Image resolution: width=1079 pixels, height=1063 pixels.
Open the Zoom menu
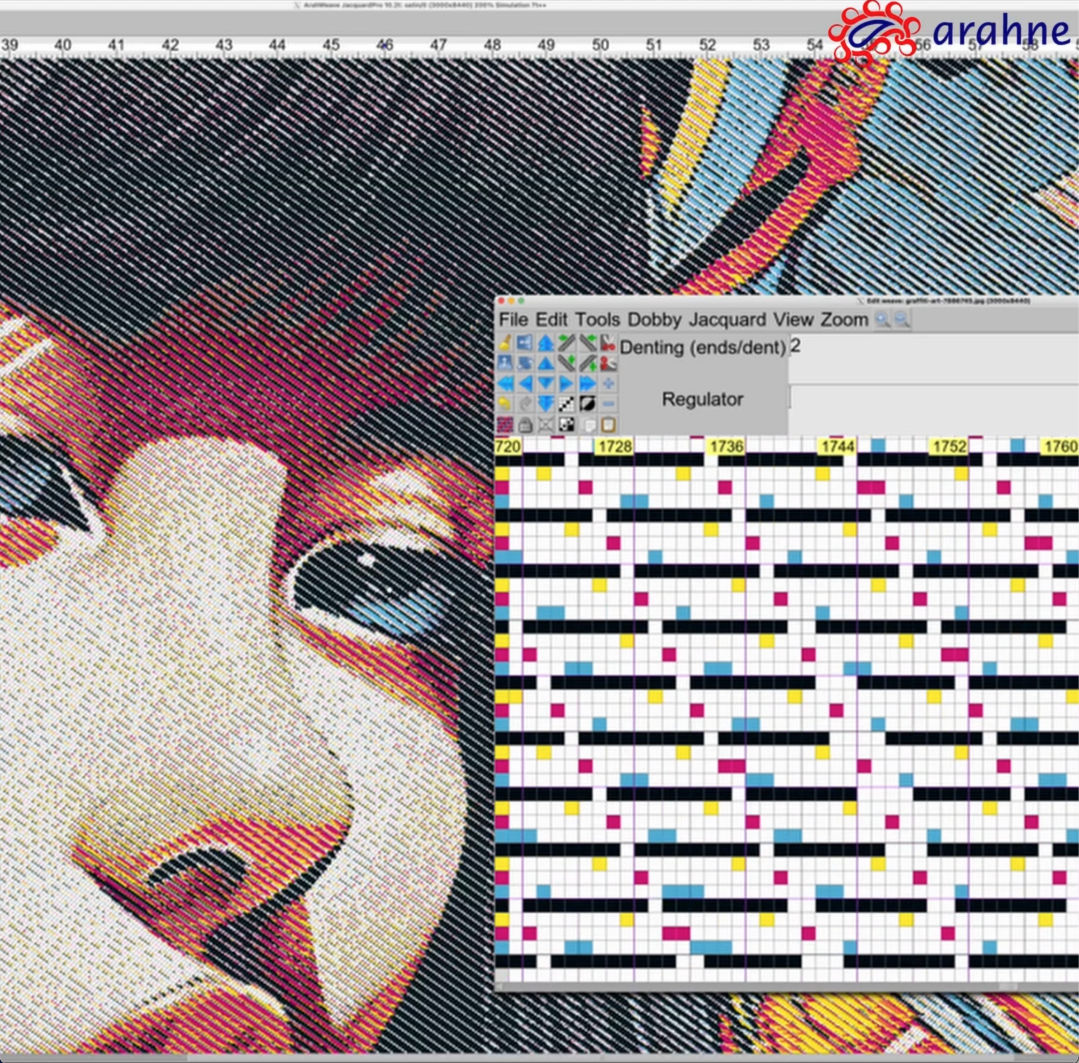844,320
